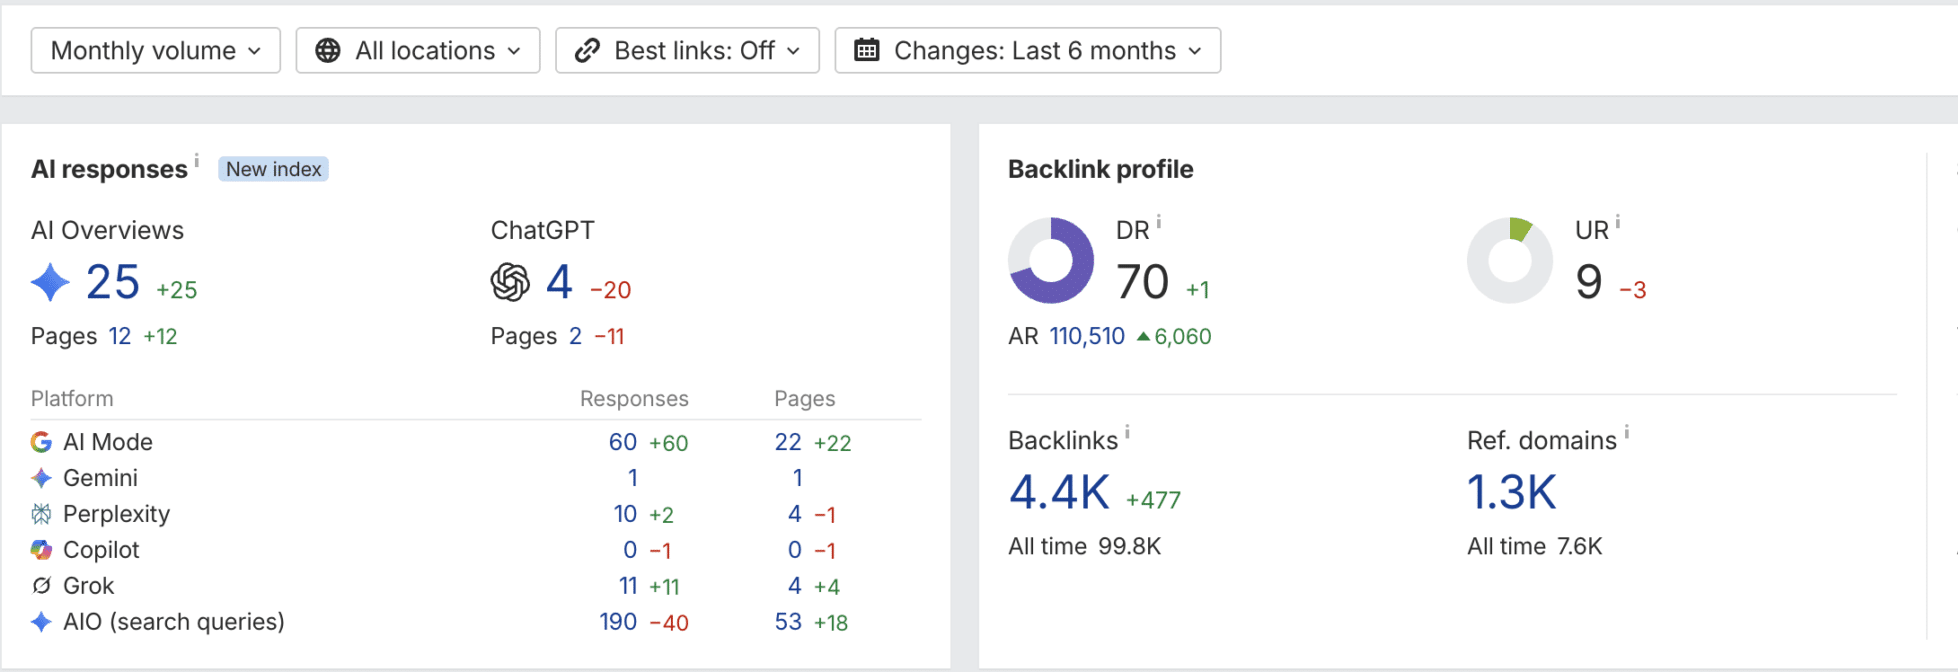The image size is (1958, 672).
Task: Open Perplexity responses value 10
Action: [x=625, y=514]
